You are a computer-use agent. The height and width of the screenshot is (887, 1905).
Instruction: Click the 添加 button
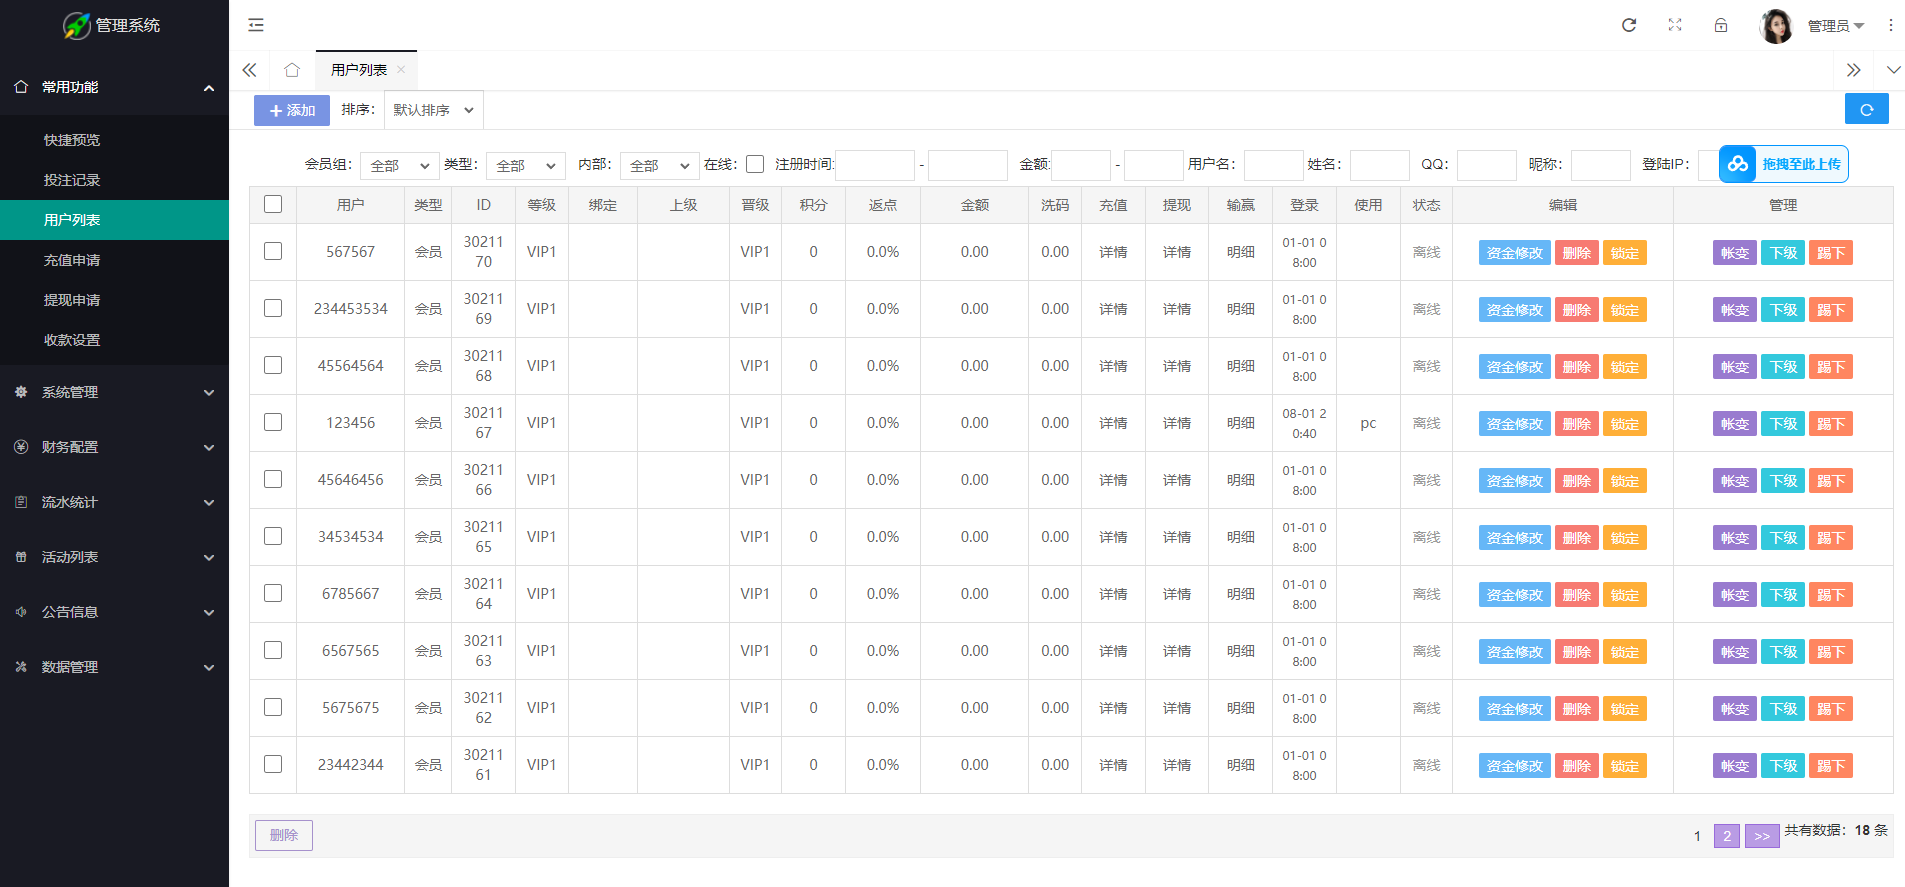[291, 110]
